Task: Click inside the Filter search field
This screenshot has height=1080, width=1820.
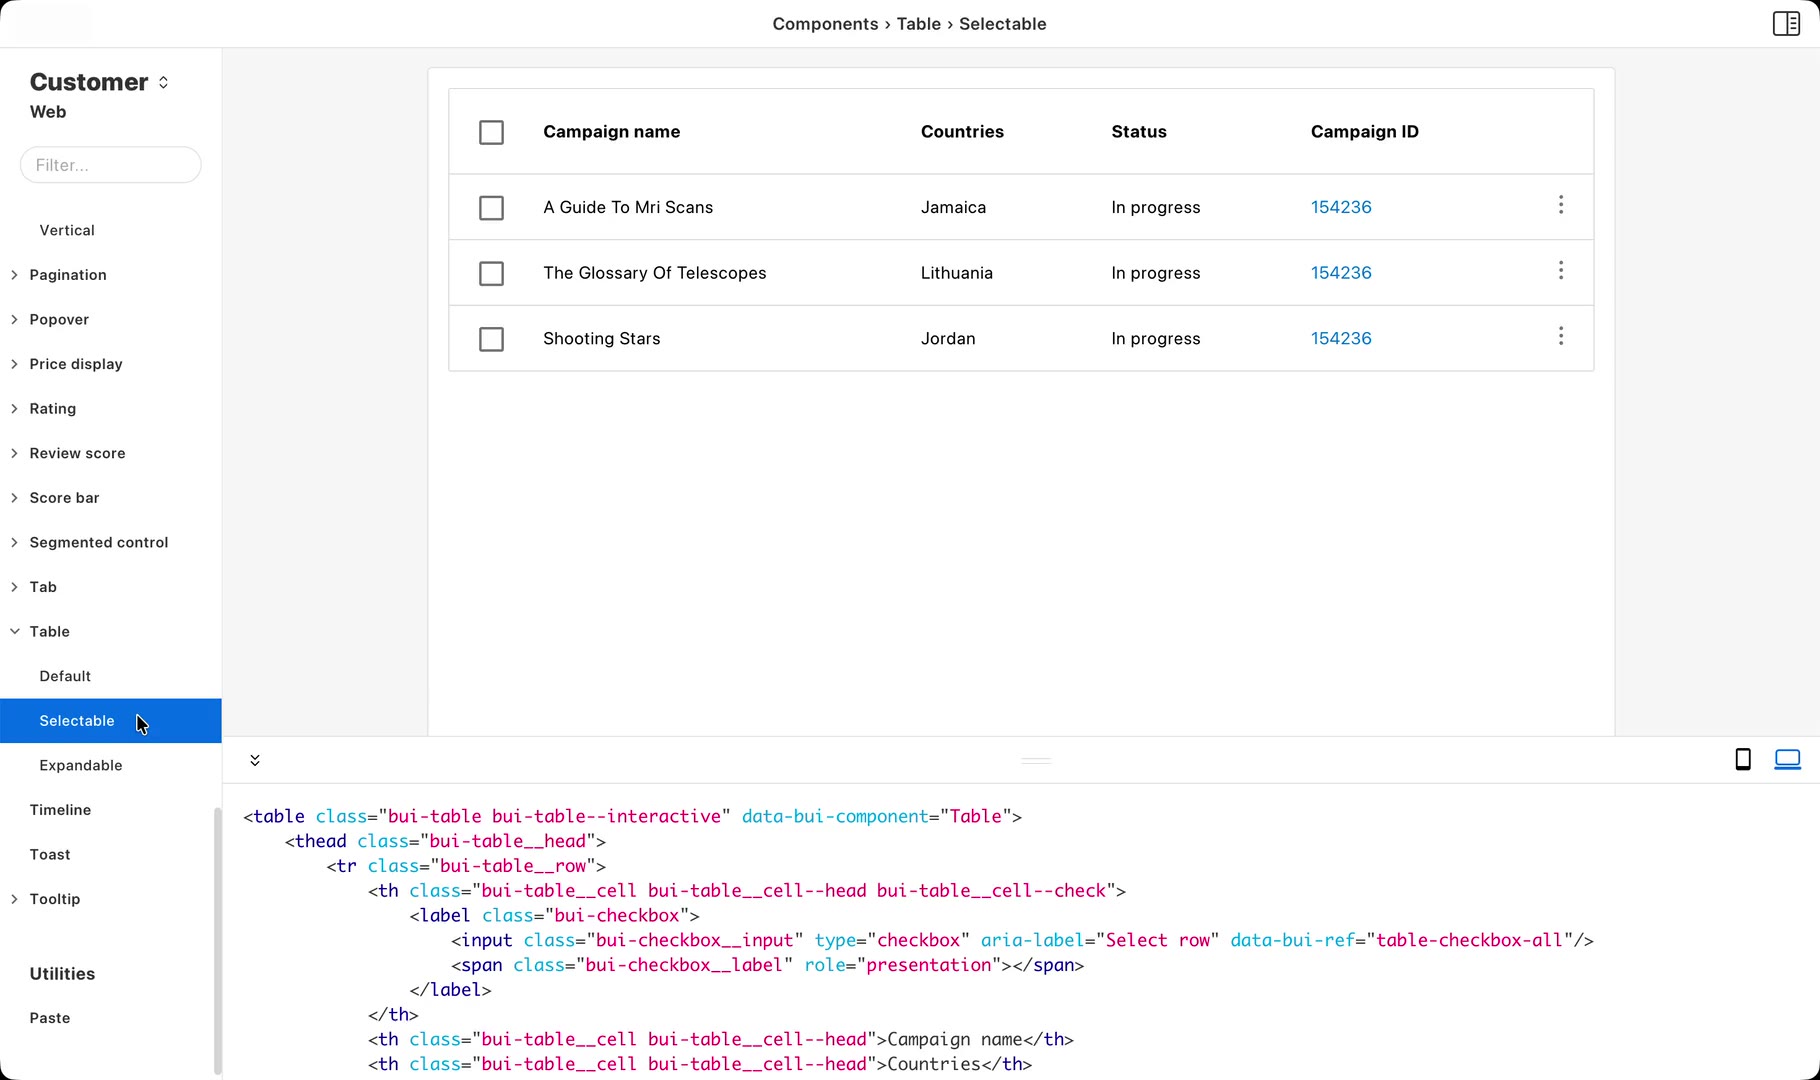Action: pyautogui.click(x=111, y=165)
